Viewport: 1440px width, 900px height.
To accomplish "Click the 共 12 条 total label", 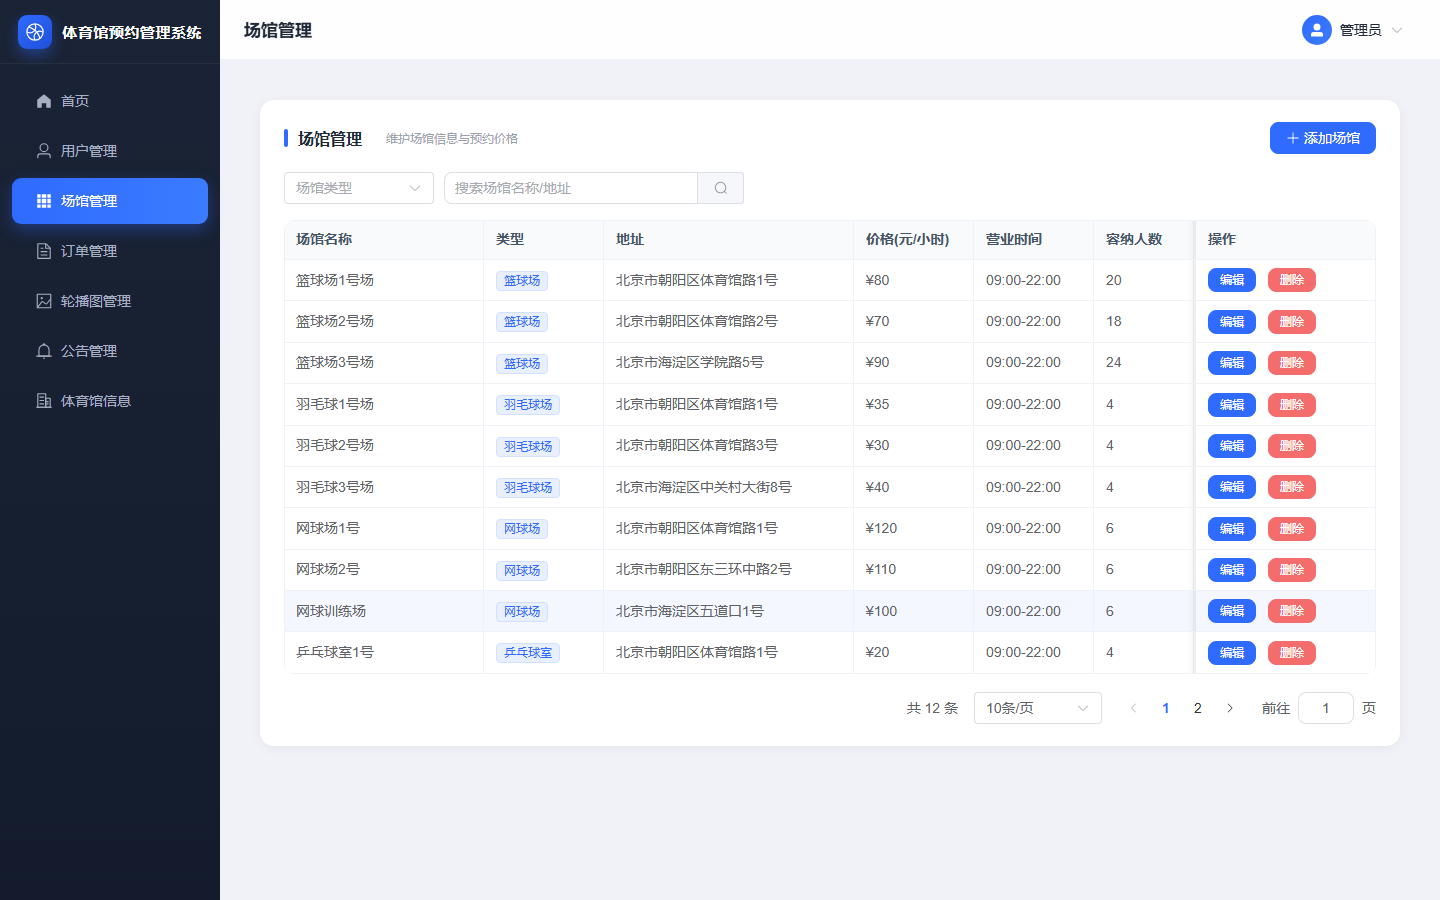I will tap(932, 708).
